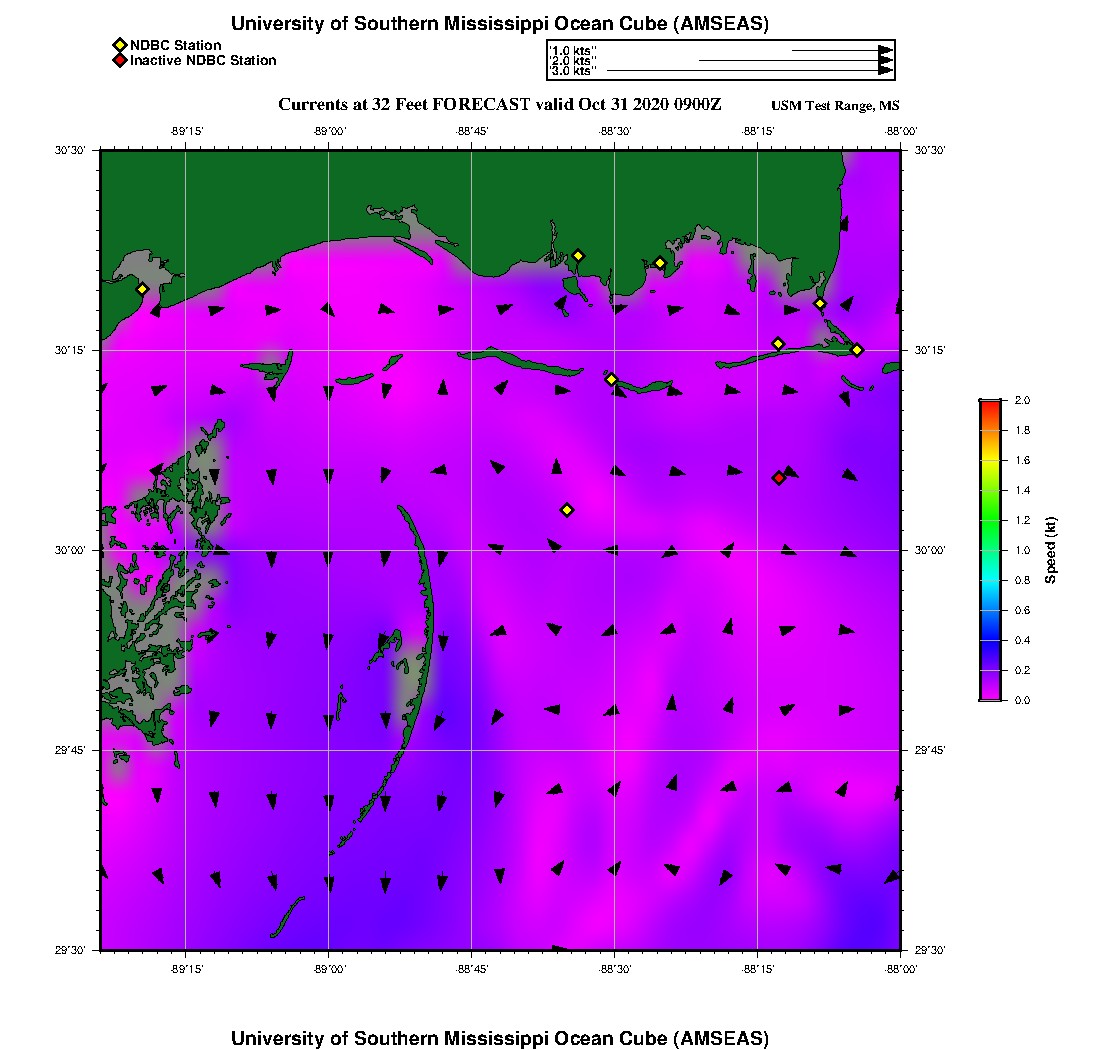Click the red top of the speed color bar
Screen dimensions: 1100x1050
(x=990, y=404)
